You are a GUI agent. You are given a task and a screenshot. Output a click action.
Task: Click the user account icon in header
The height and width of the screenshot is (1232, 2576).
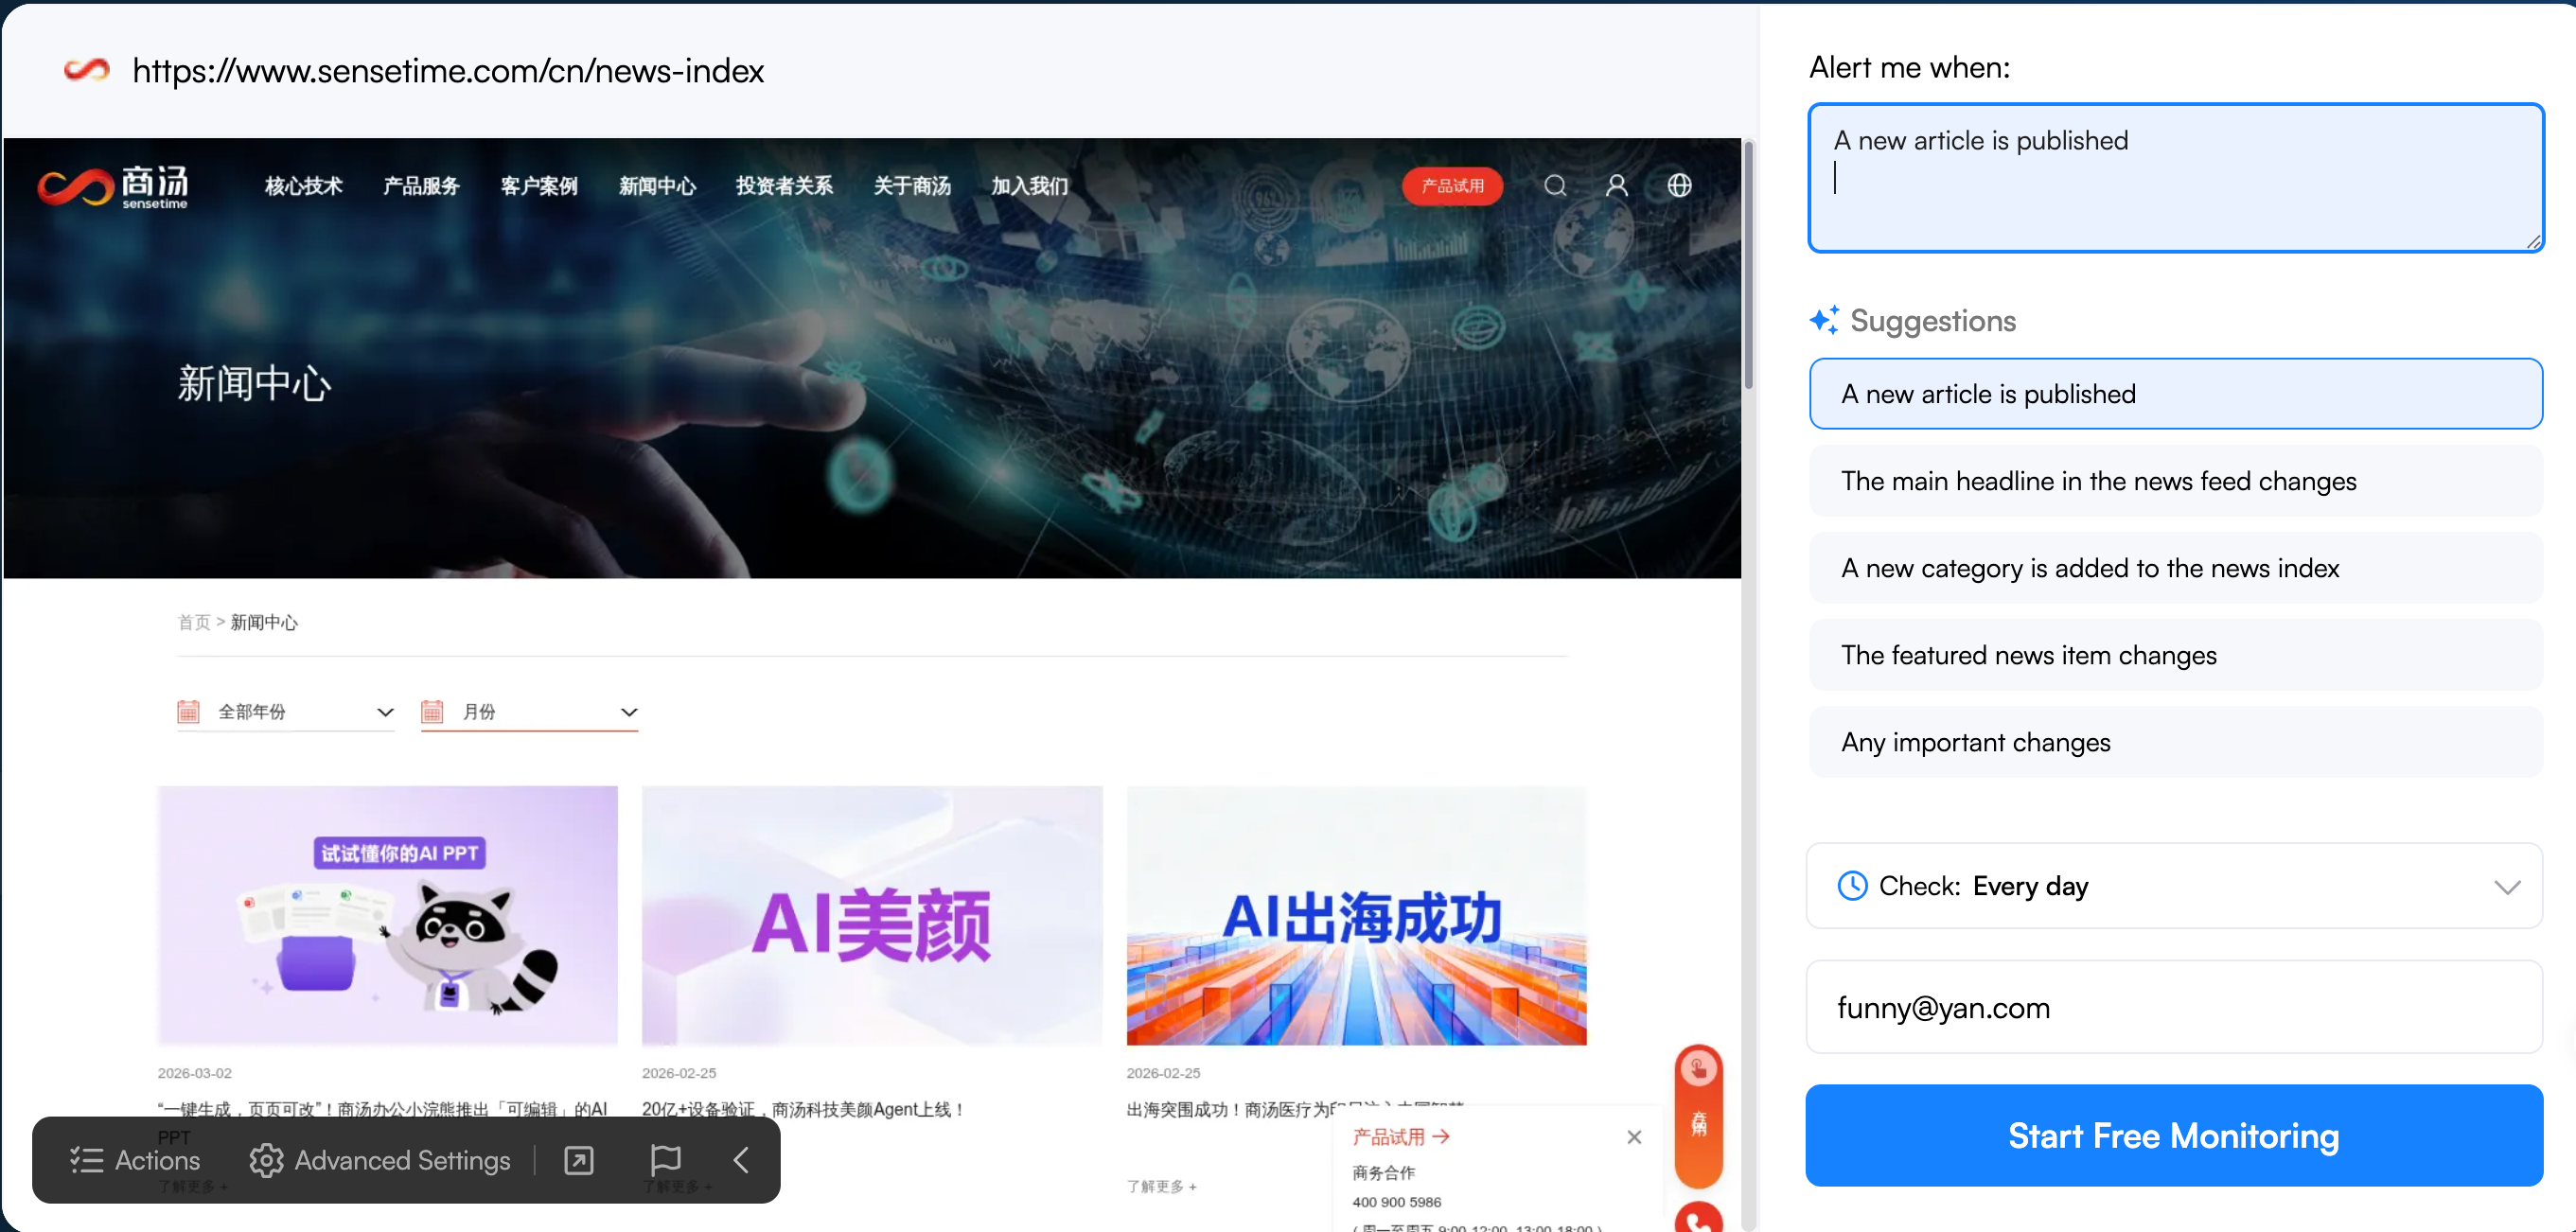[x=1616, y=185]
